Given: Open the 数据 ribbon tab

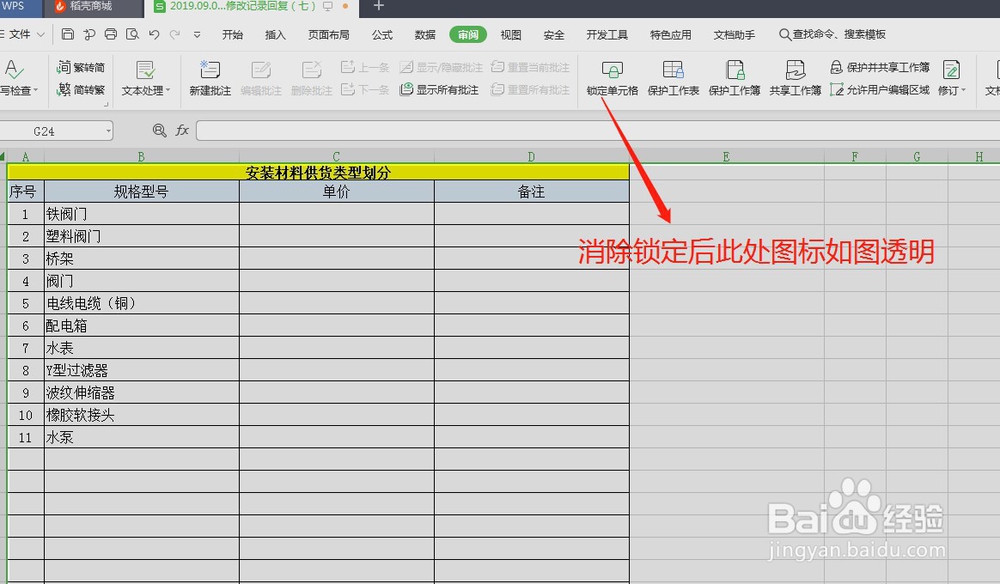Looking at the screenshot, I should tap(425, 35).
